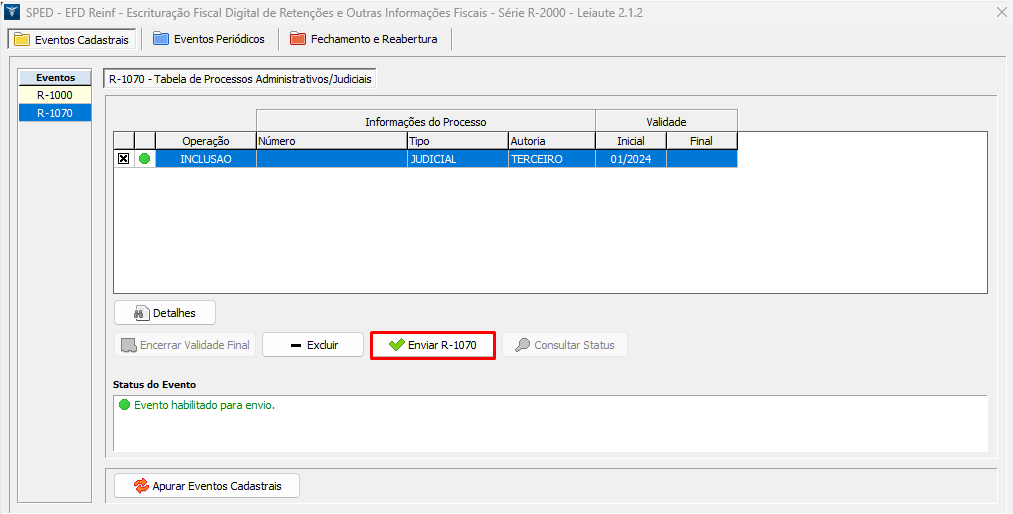Image resolution: width=1013 pixels, height=514 pixels.
Task: Click the green status circle in INCLUSAO row
Action: [145, 158]
